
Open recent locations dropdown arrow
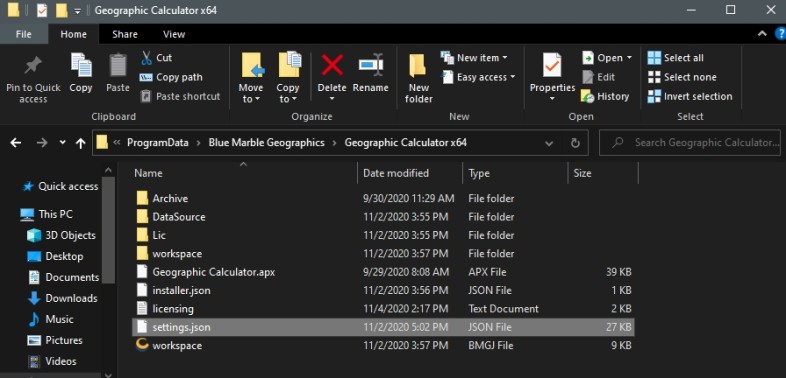[x=62, y=143]
